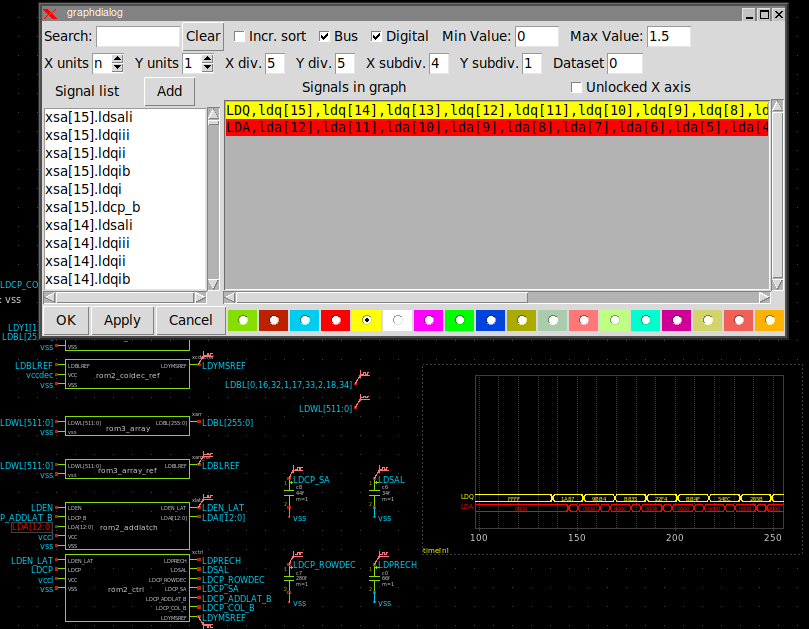
Task: Clear the search with the Clear button
Action: pyautogui.click(x=203, y=36)
